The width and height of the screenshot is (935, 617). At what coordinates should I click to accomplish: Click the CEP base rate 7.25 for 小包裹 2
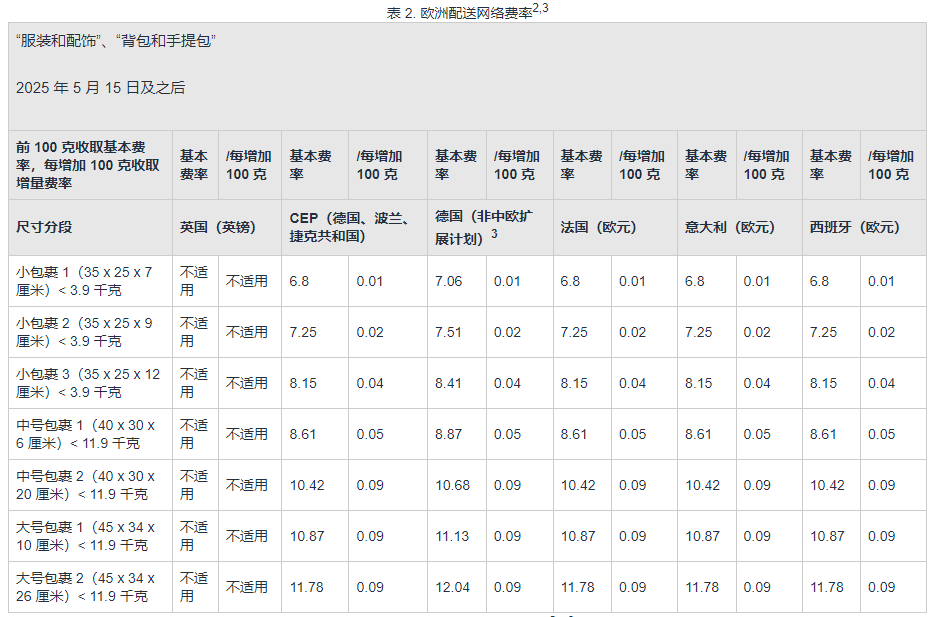[x=303, y=332]
